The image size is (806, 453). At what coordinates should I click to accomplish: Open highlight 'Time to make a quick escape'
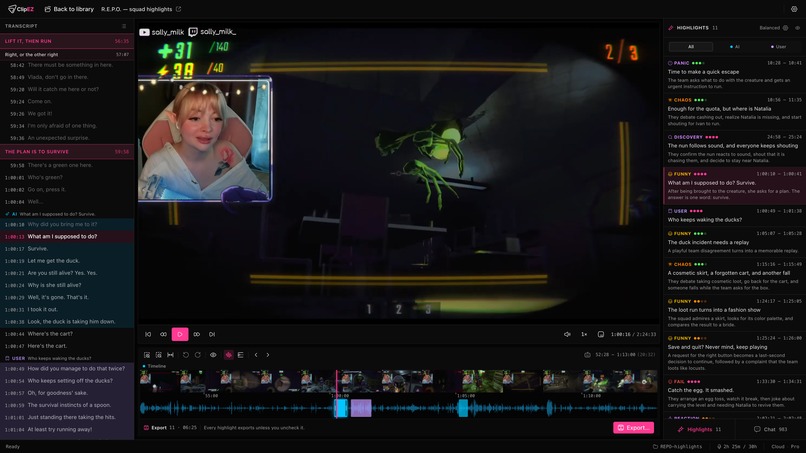[x=734, y=75]
